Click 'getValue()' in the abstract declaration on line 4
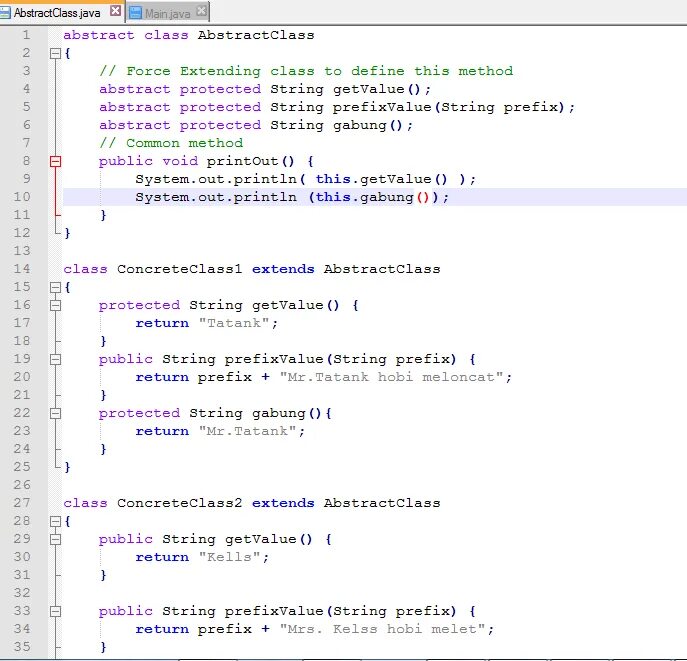The image size is (687, 661). 376,89
